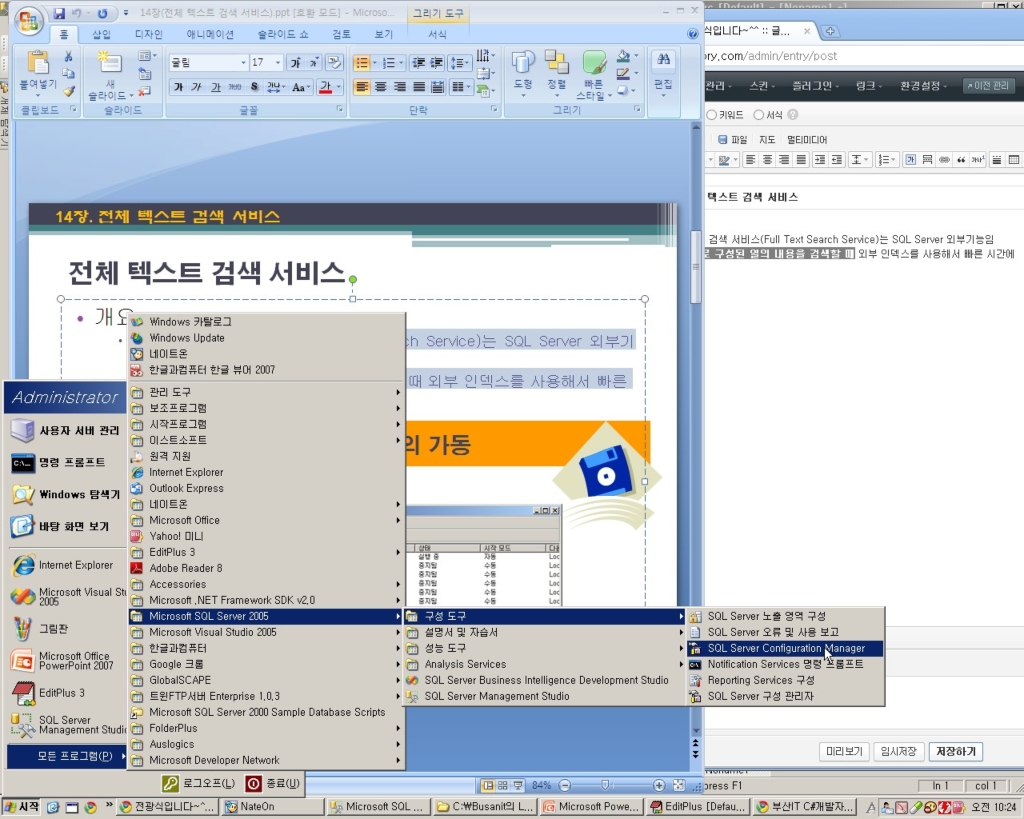Open the font color dropdown arrow
The height and width of the screenshot is (819, 1024).
(339, 87)
